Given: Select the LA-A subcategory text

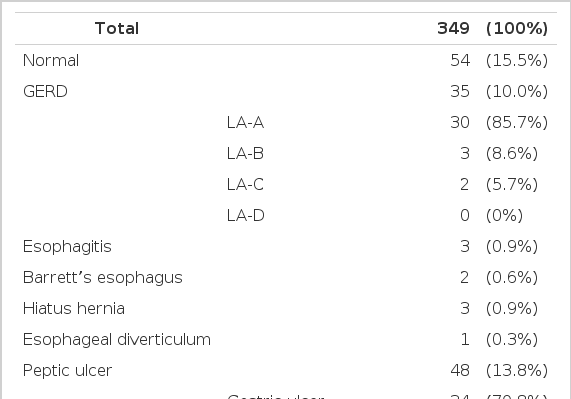Looking at the screenshot, I should pos(245,122).
